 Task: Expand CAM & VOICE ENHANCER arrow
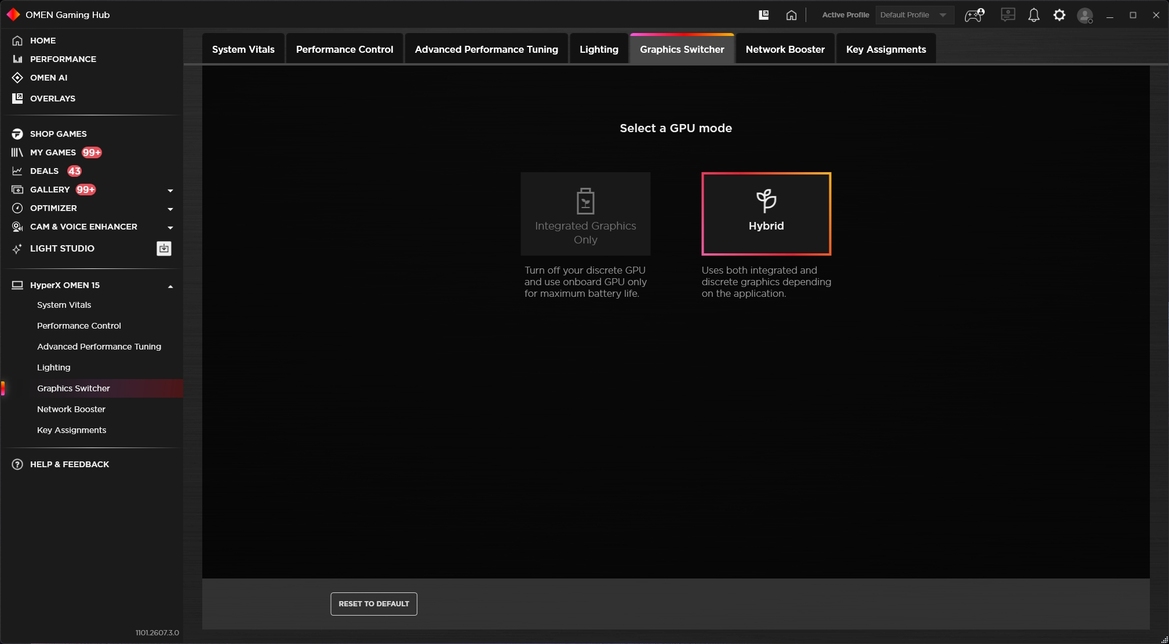tap(170, 227)
